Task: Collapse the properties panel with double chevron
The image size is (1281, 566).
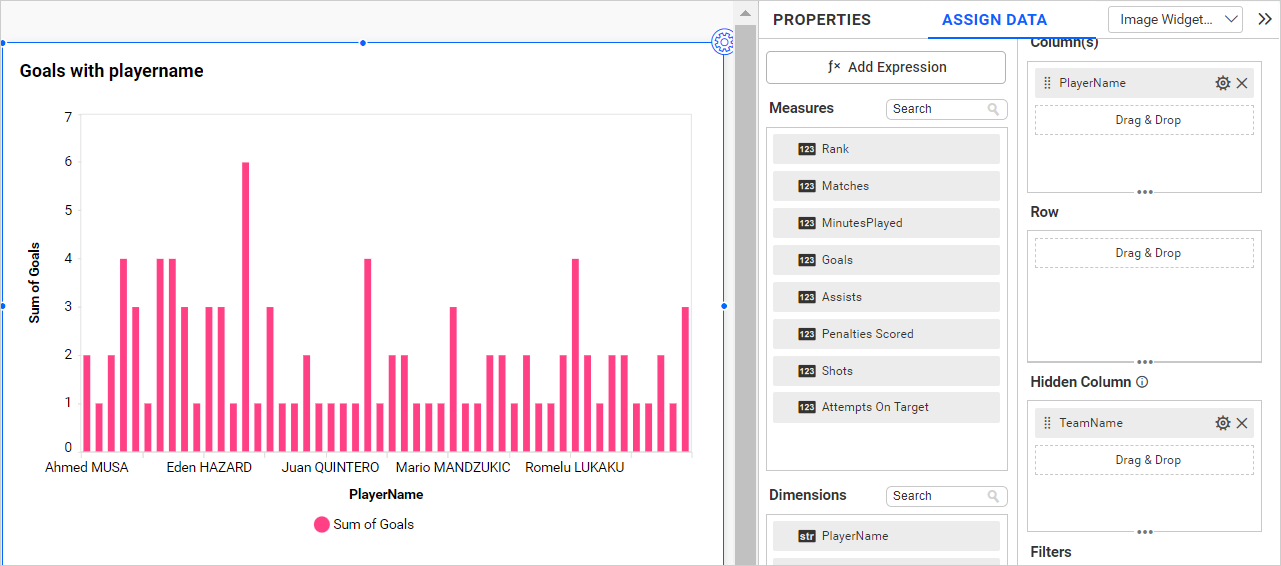Action: click(1264, 19)
